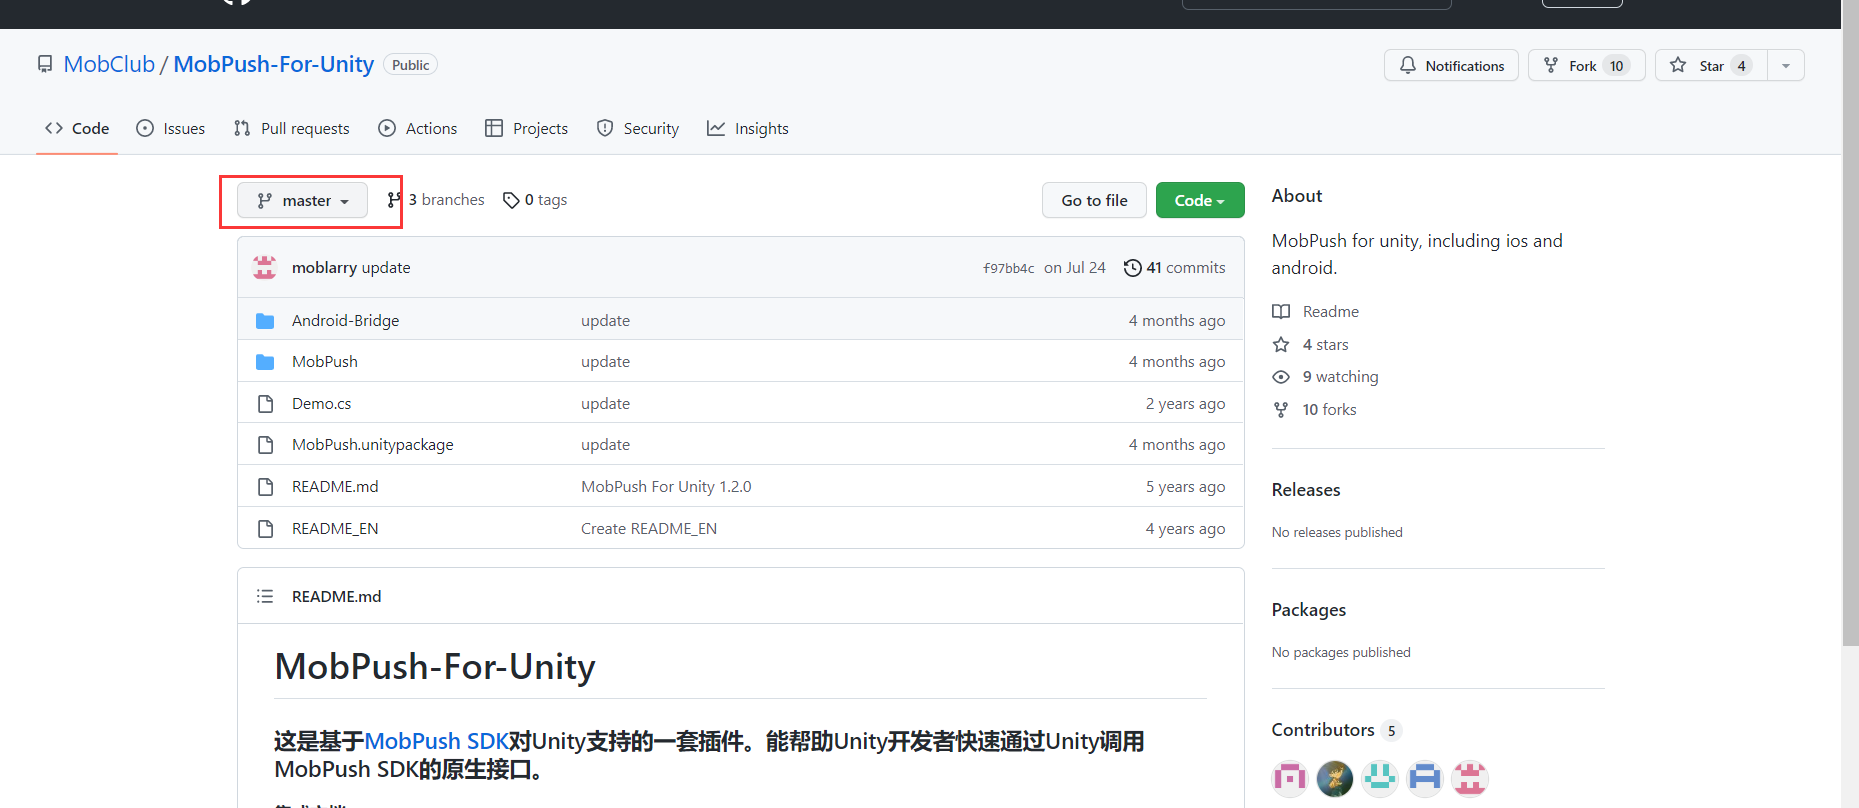
Task: Open the green Code dropdown
Action: 1200,200
